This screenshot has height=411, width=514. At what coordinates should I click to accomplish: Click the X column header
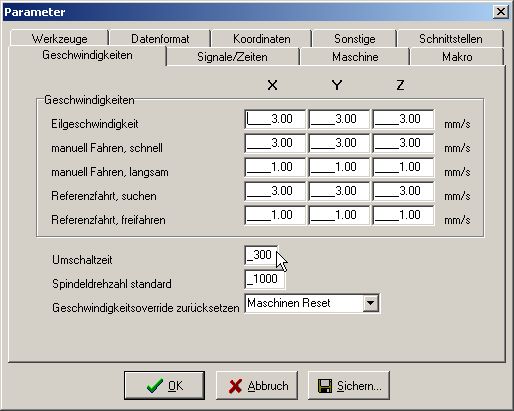click(272, 85)
